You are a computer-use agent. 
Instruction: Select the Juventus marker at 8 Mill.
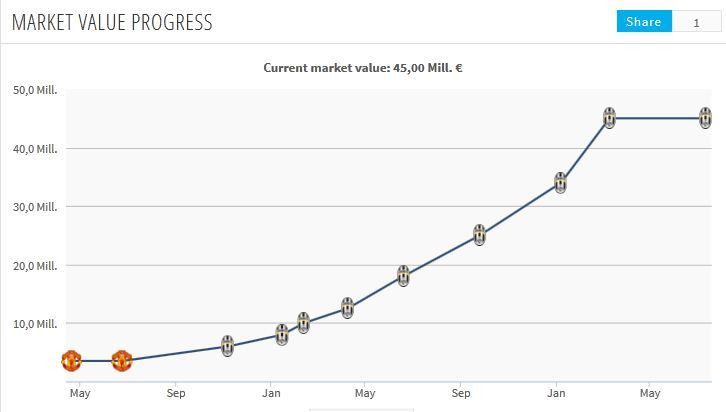coord(282,335)
